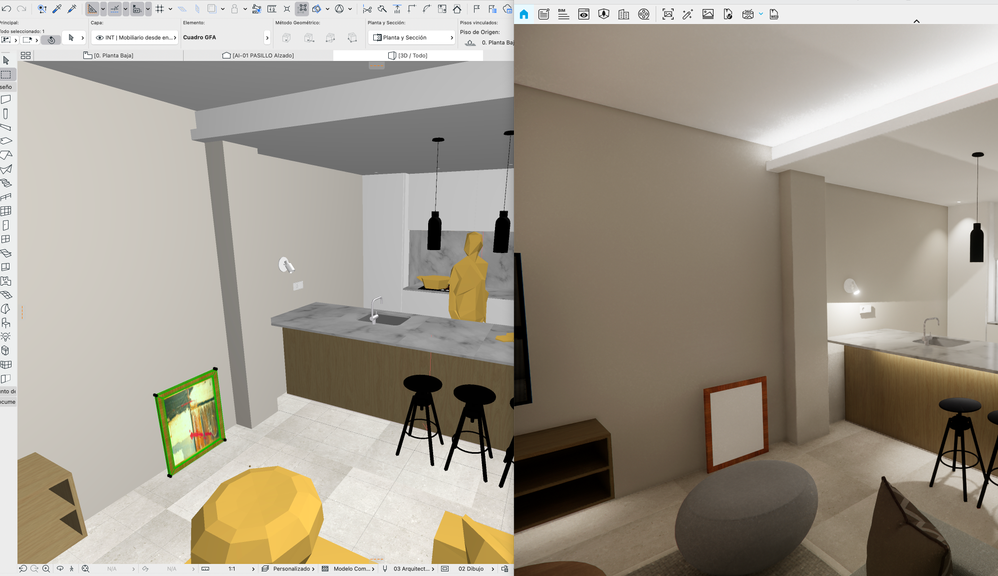The width and height of the screenshot is (998, 576).
Task: Switch to the 3D / Todo tab
Action: 408,55
